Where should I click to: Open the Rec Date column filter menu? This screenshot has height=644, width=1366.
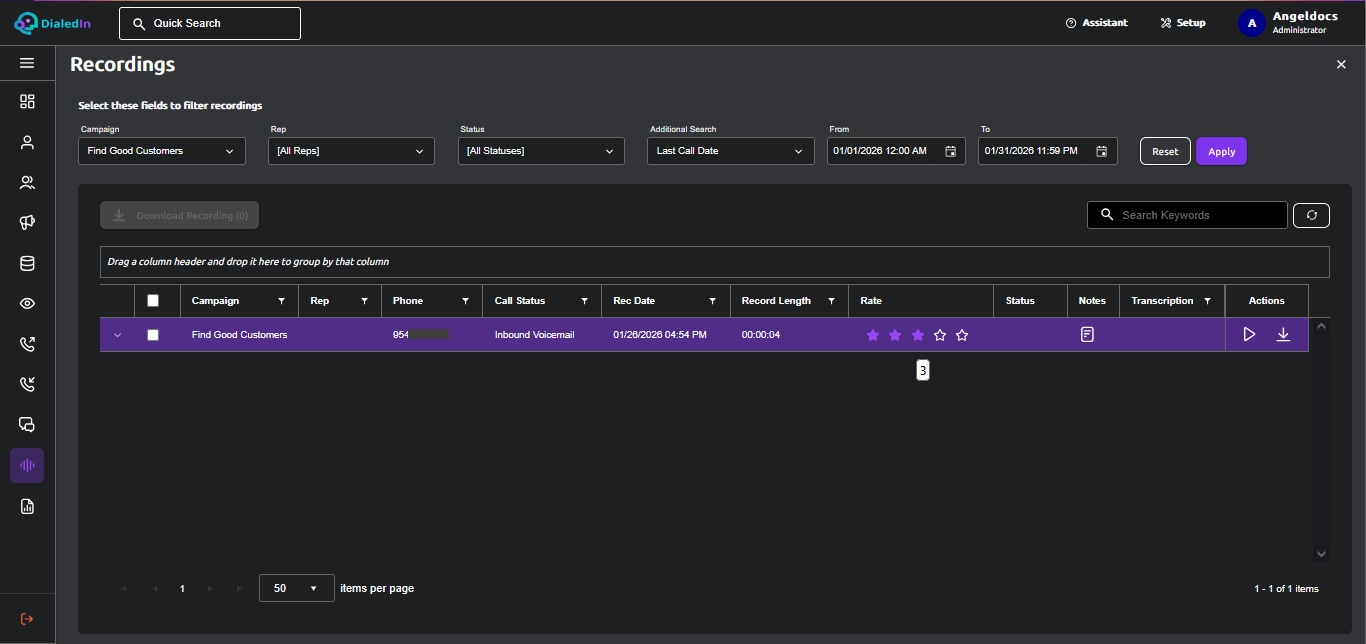point(712,301)
